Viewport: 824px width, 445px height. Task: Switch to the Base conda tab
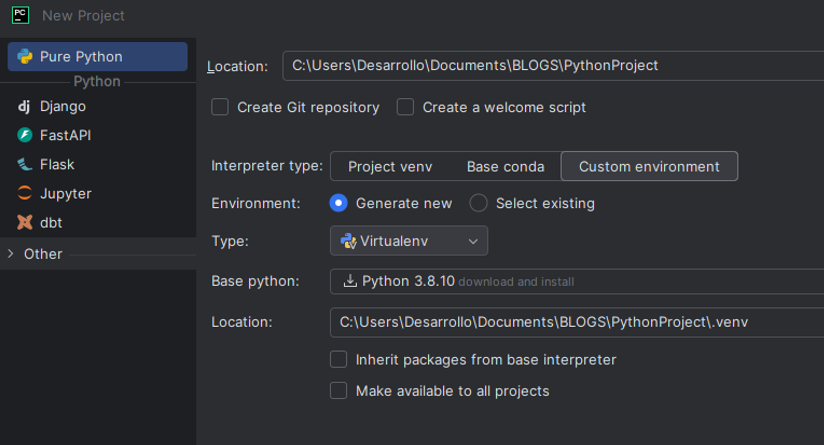(x=505, y=166)
